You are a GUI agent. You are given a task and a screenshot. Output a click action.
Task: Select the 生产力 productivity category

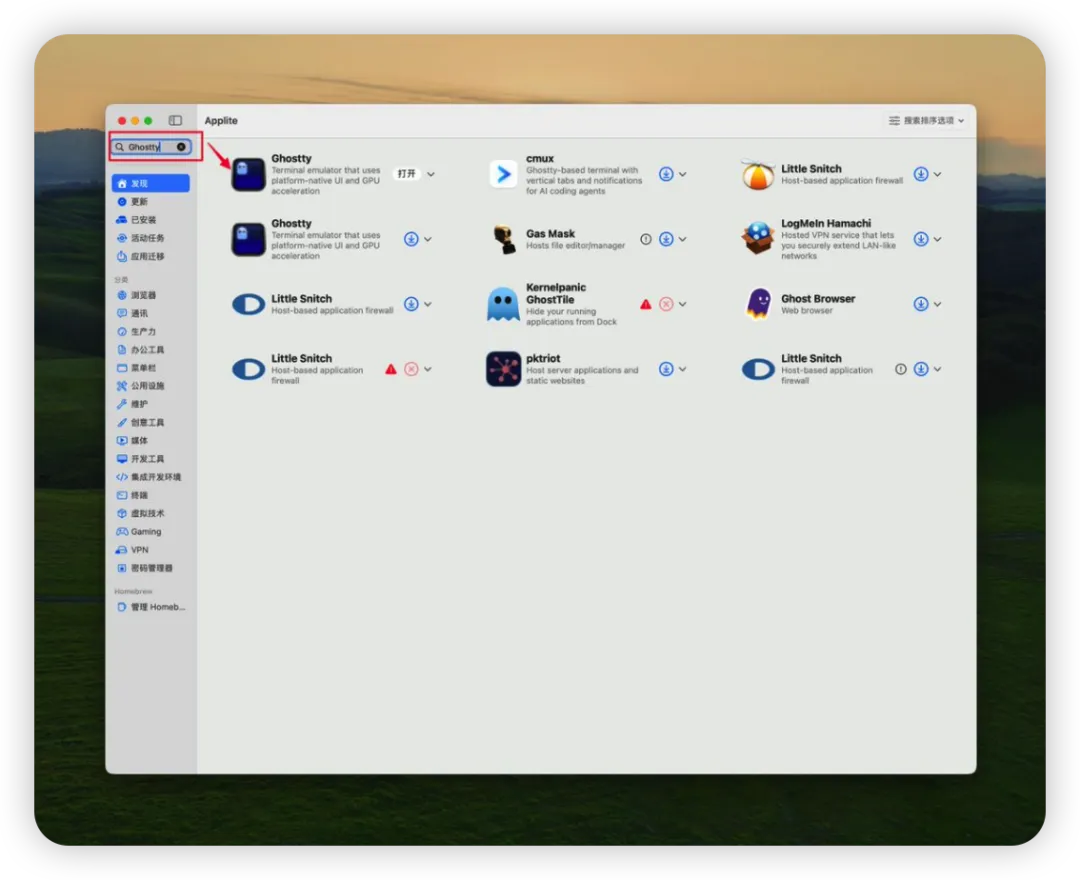[x=151, y=331]
